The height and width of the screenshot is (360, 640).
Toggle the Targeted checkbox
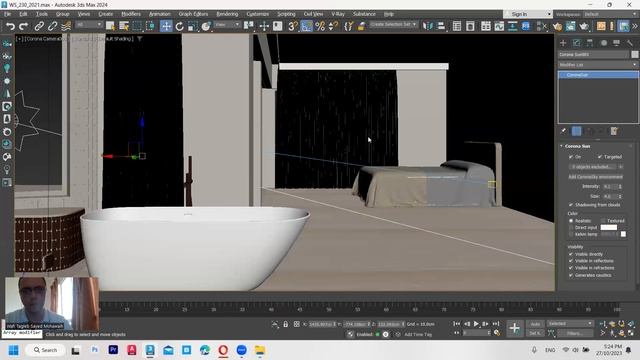coord(600,157)
